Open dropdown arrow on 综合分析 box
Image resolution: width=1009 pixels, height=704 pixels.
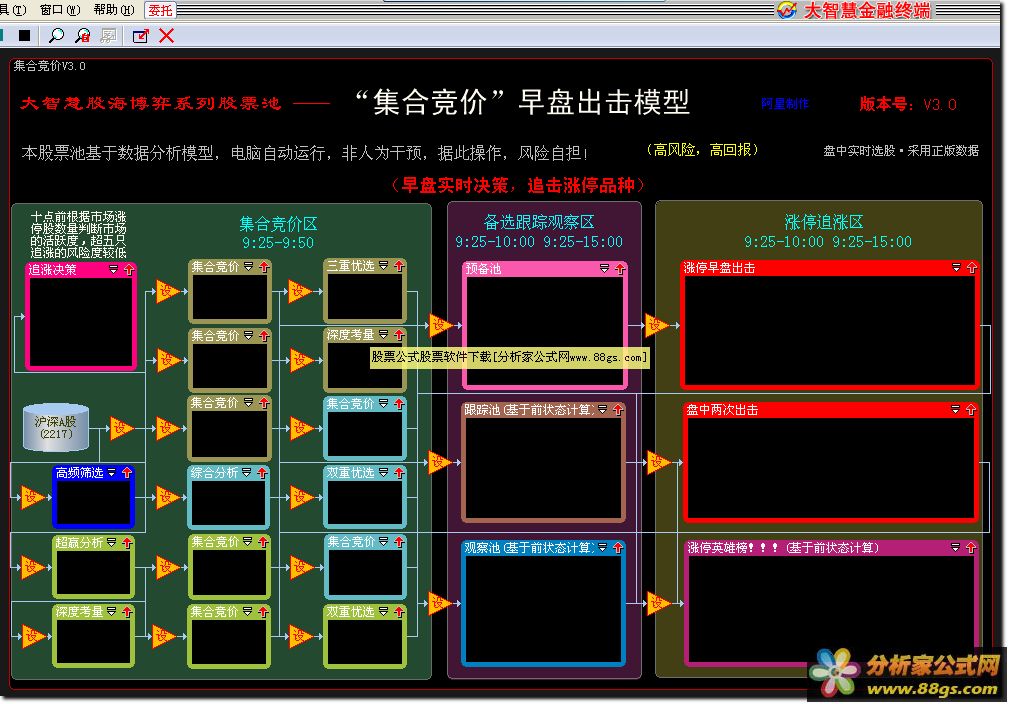[246, 473]
